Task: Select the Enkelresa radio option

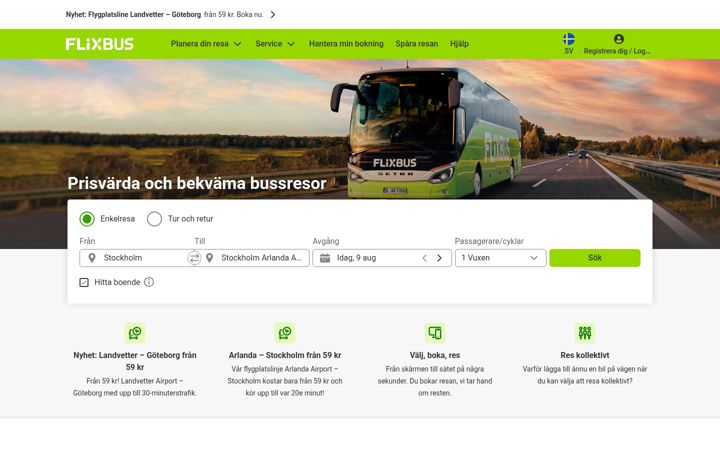Action: click(87, 219)
